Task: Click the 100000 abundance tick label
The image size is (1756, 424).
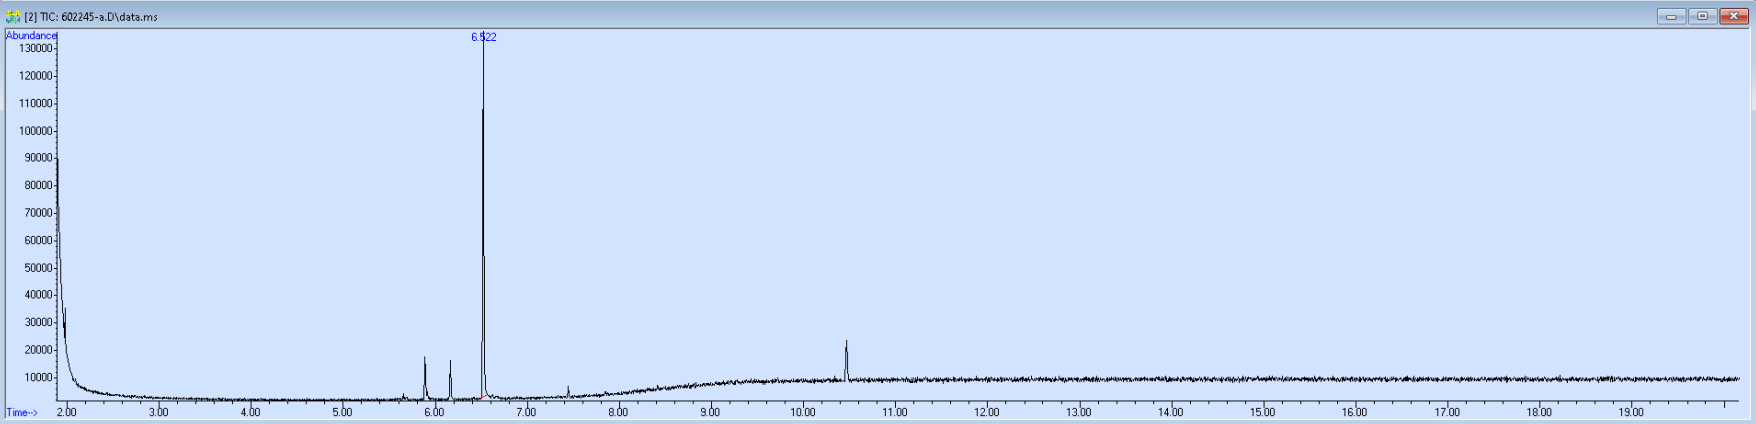Action: pos(36,131)
